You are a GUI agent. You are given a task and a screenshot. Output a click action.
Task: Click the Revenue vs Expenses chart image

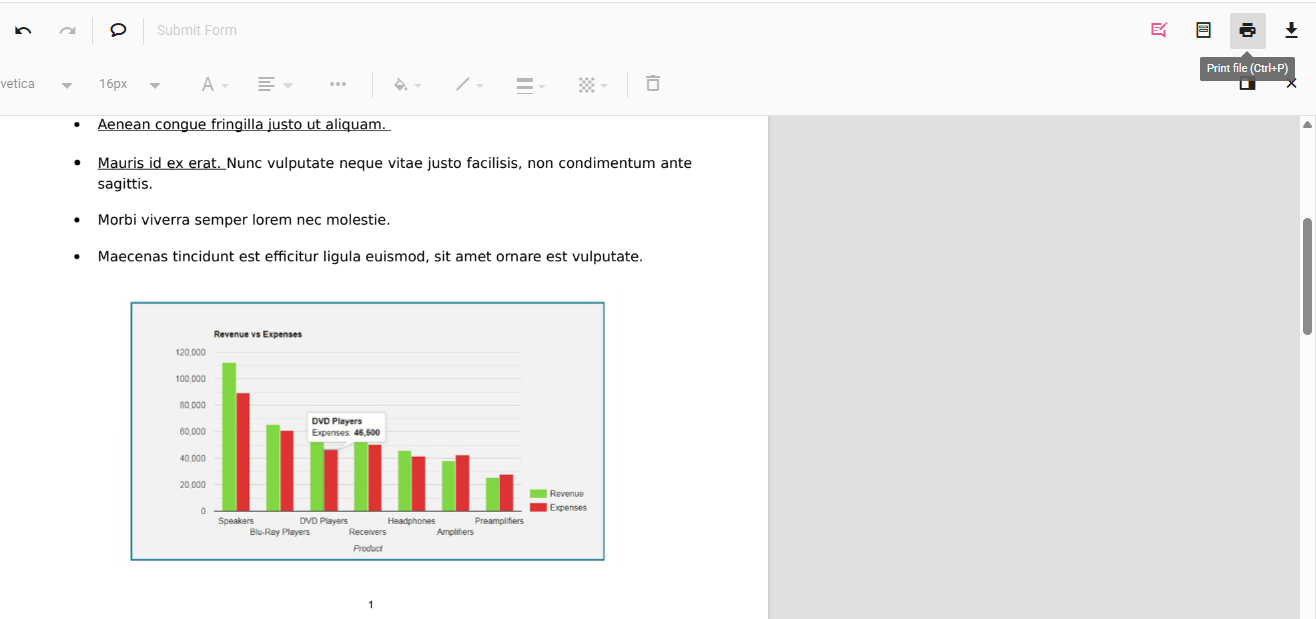click(x=367, y=431)
